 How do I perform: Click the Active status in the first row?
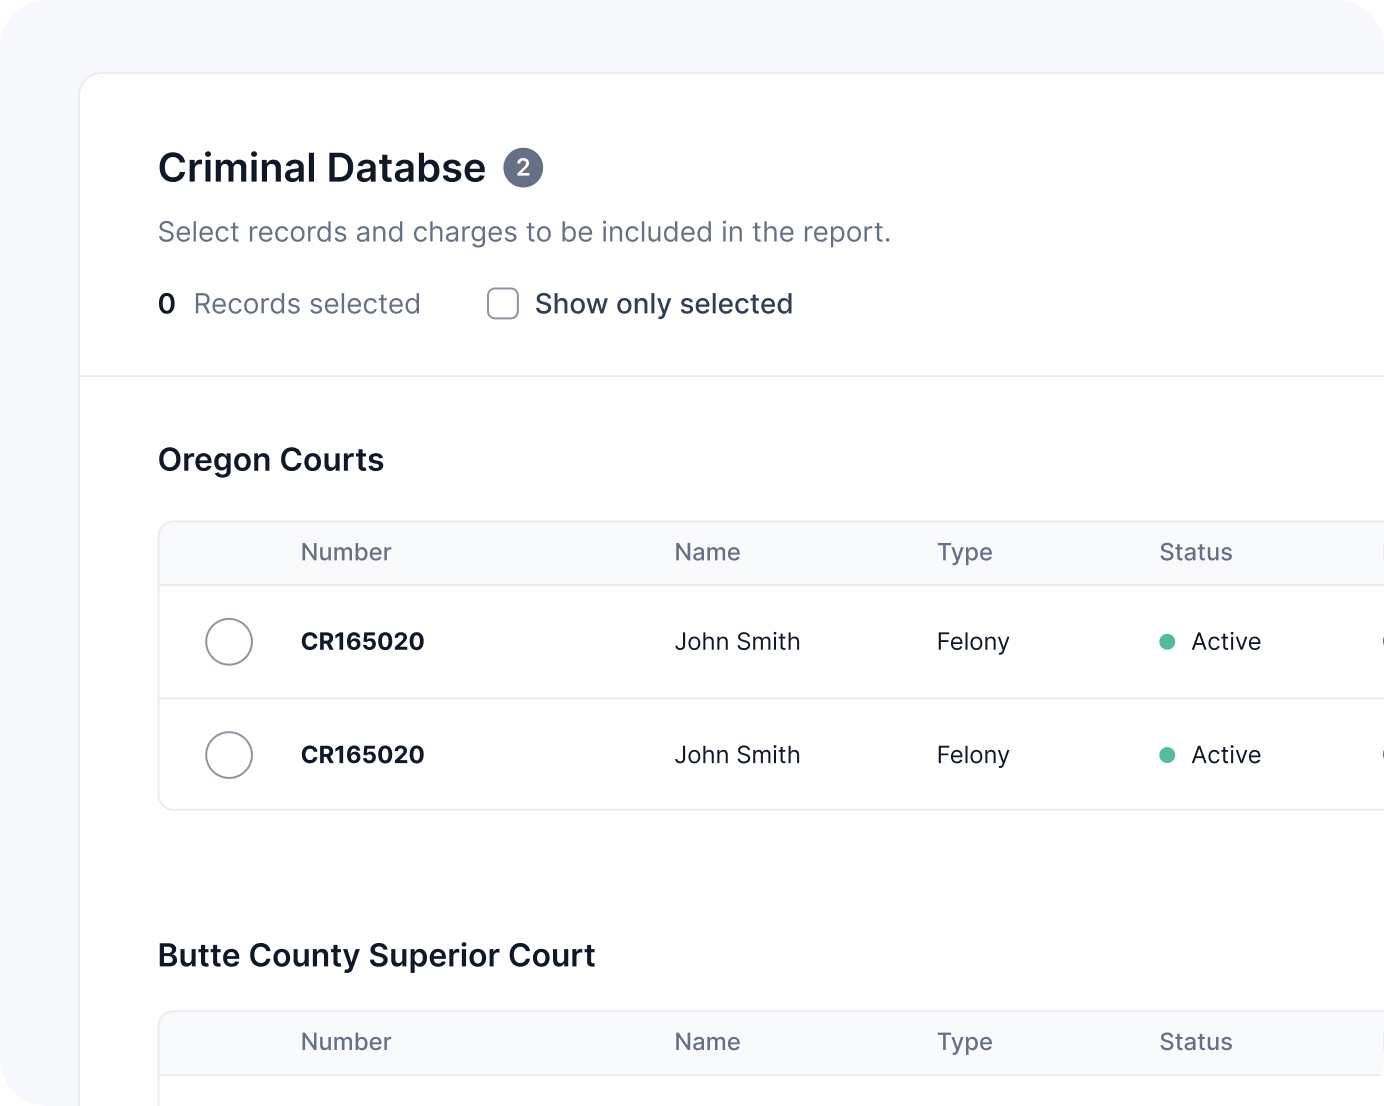click(x=1210, y=641)
